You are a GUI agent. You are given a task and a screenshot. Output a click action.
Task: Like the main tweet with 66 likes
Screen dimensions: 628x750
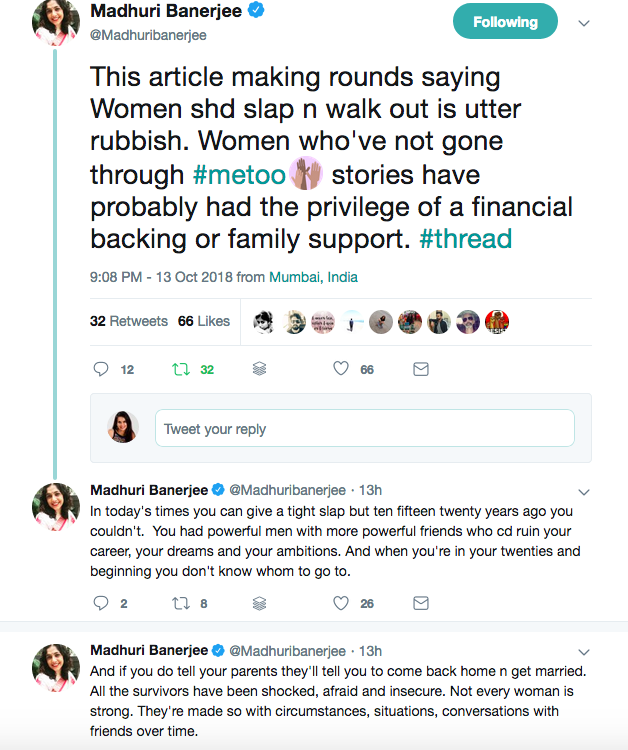point(341,369)
